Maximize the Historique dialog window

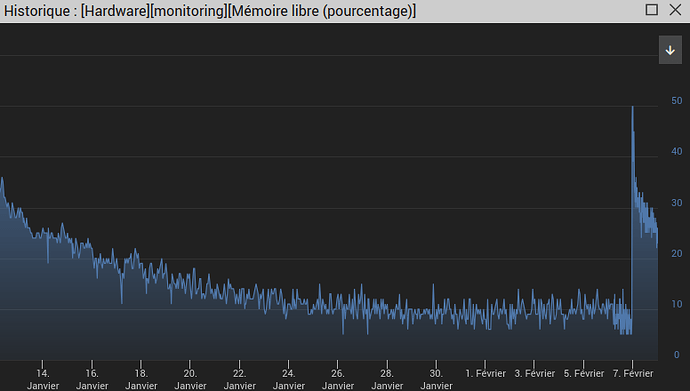pos(651,10)
